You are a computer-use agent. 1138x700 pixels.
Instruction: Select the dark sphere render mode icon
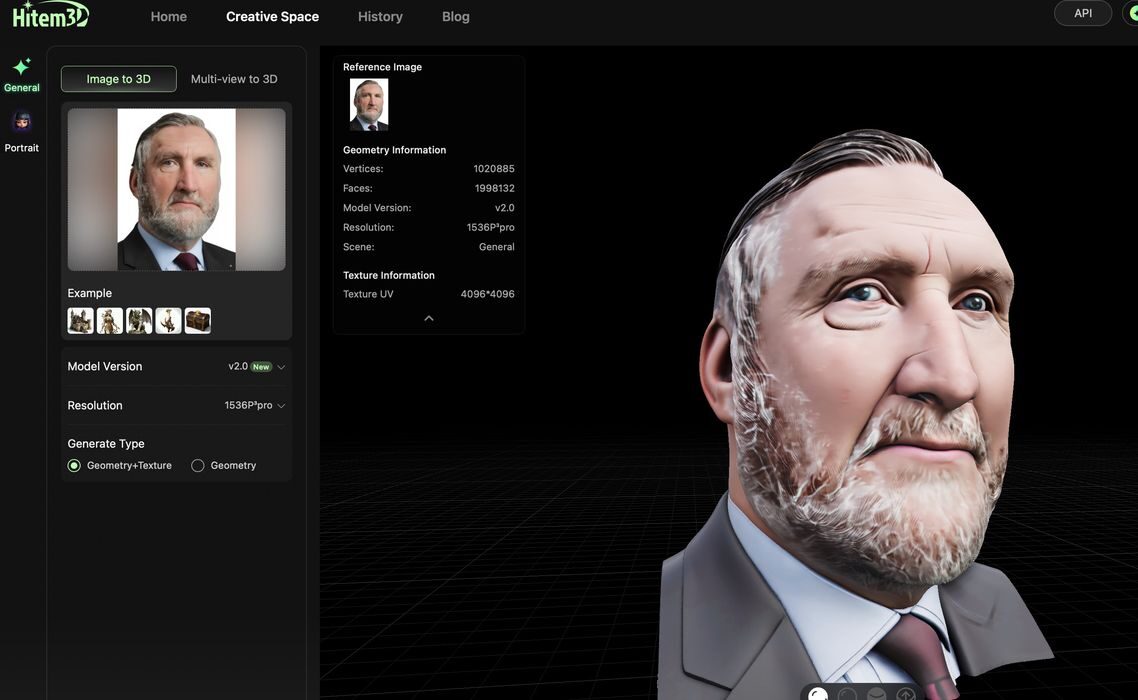click(x=847, y=694)
